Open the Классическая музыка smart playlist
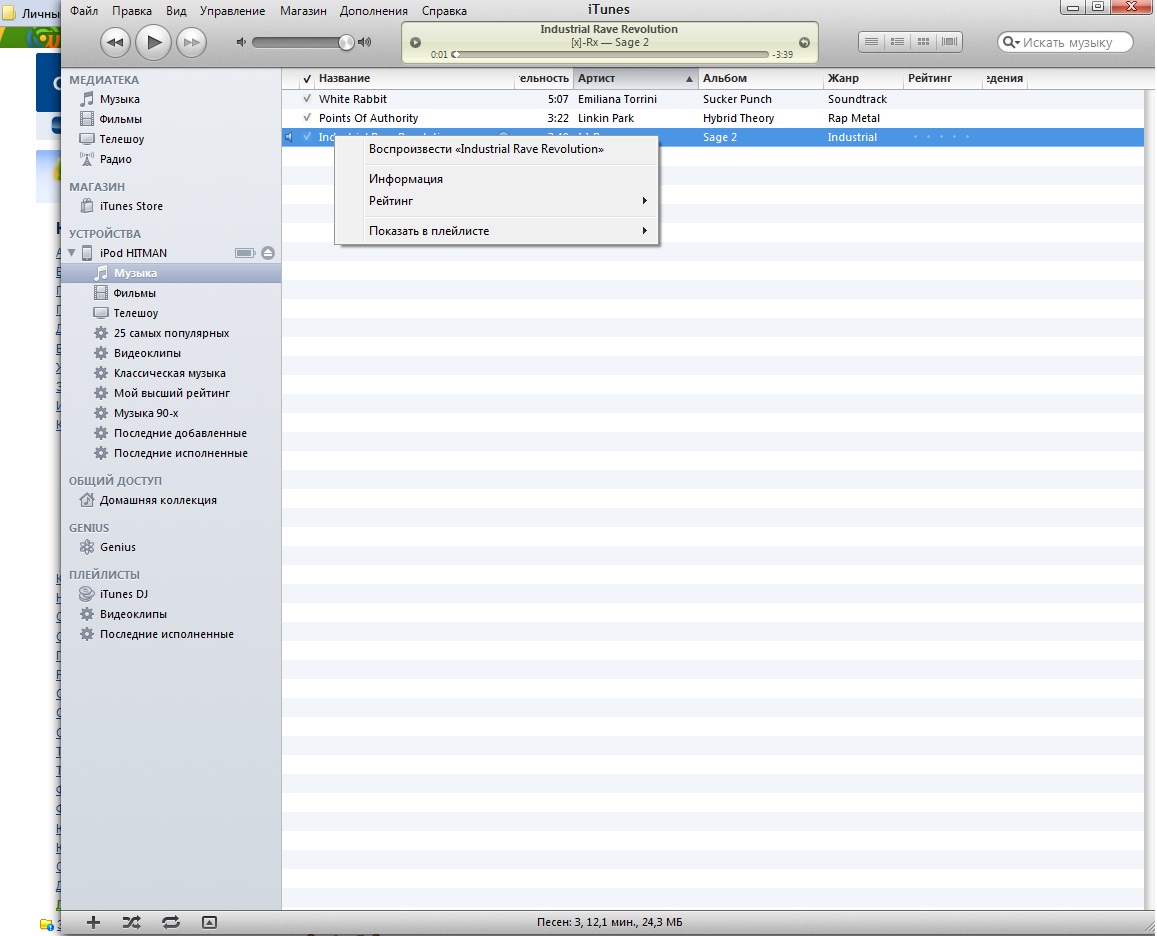 coord(170,373)
